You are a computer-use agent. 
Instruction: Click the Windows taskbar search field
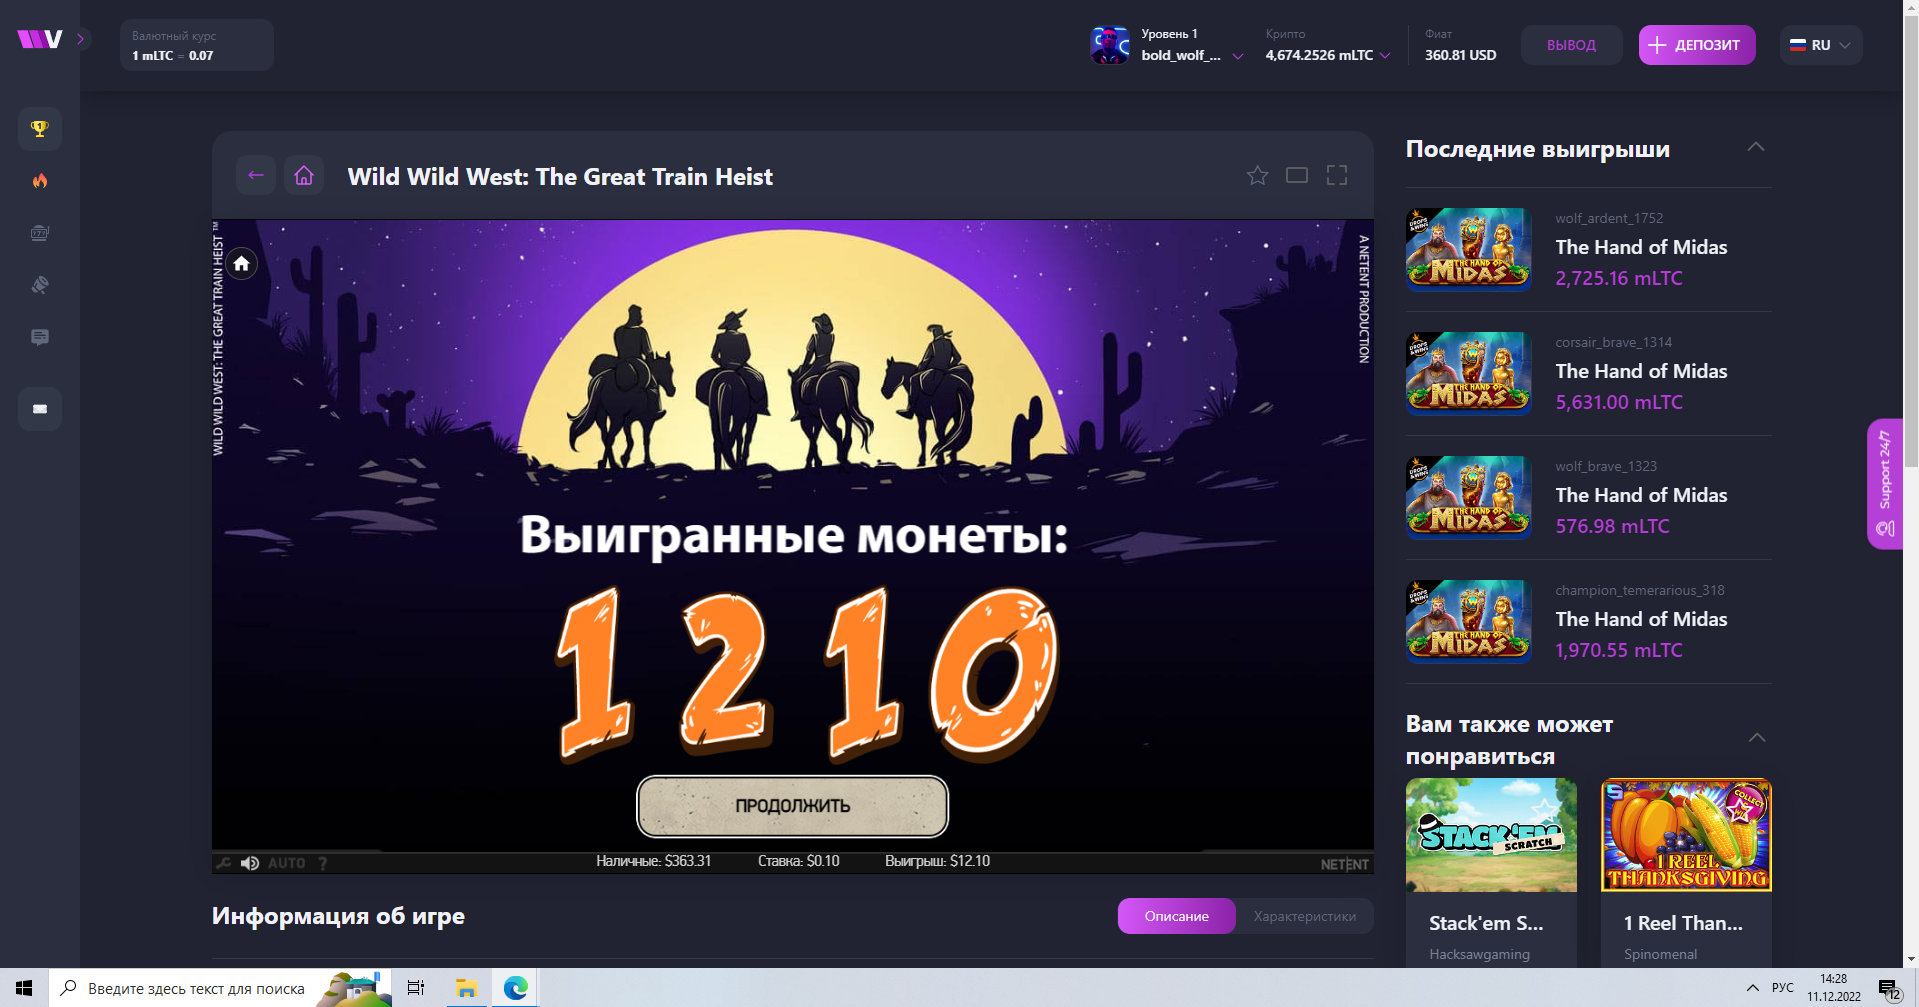[x=220, y=988]
